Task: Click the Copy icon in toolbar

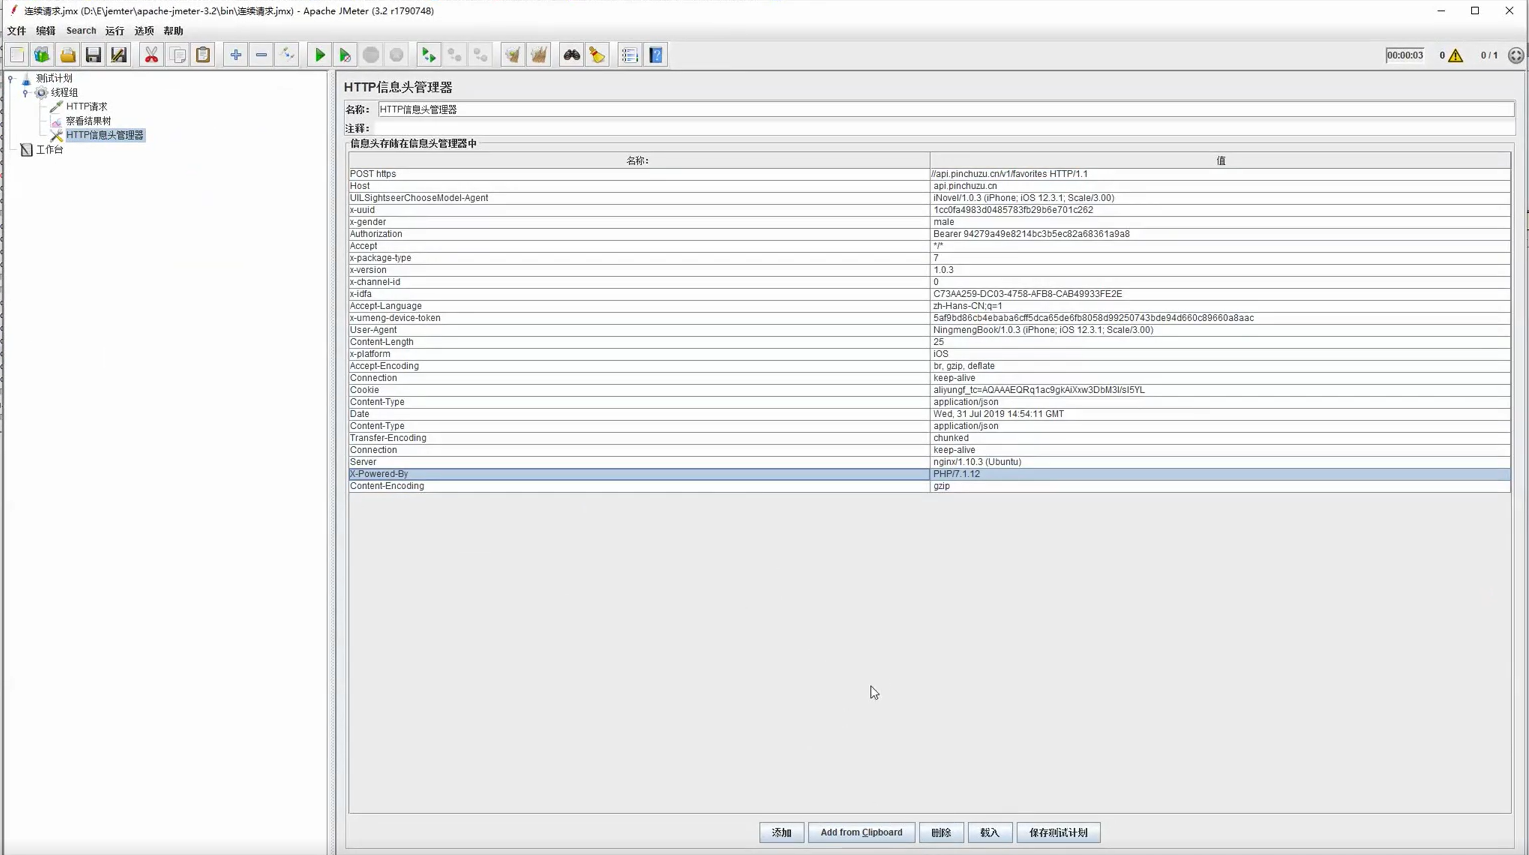Action: click(177, 55)
